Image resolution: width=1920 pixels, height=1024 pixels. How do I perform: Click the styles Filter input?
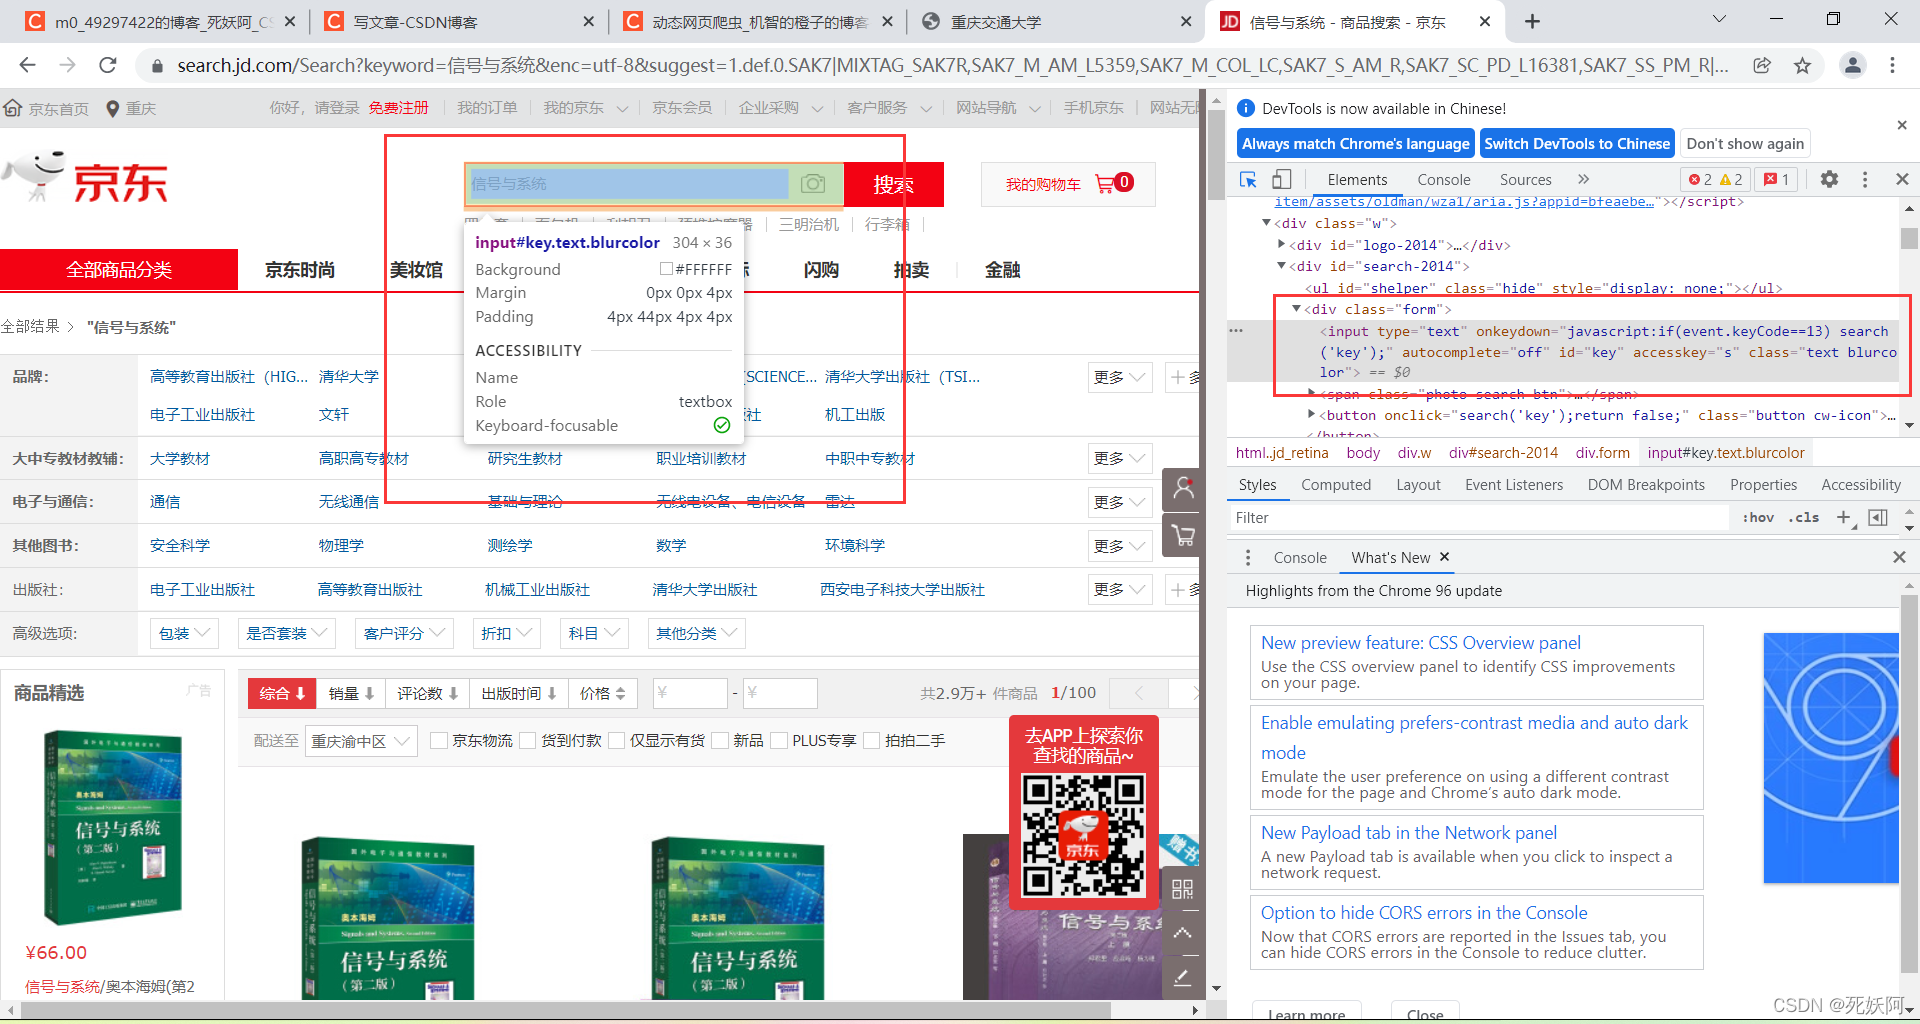1480,517
